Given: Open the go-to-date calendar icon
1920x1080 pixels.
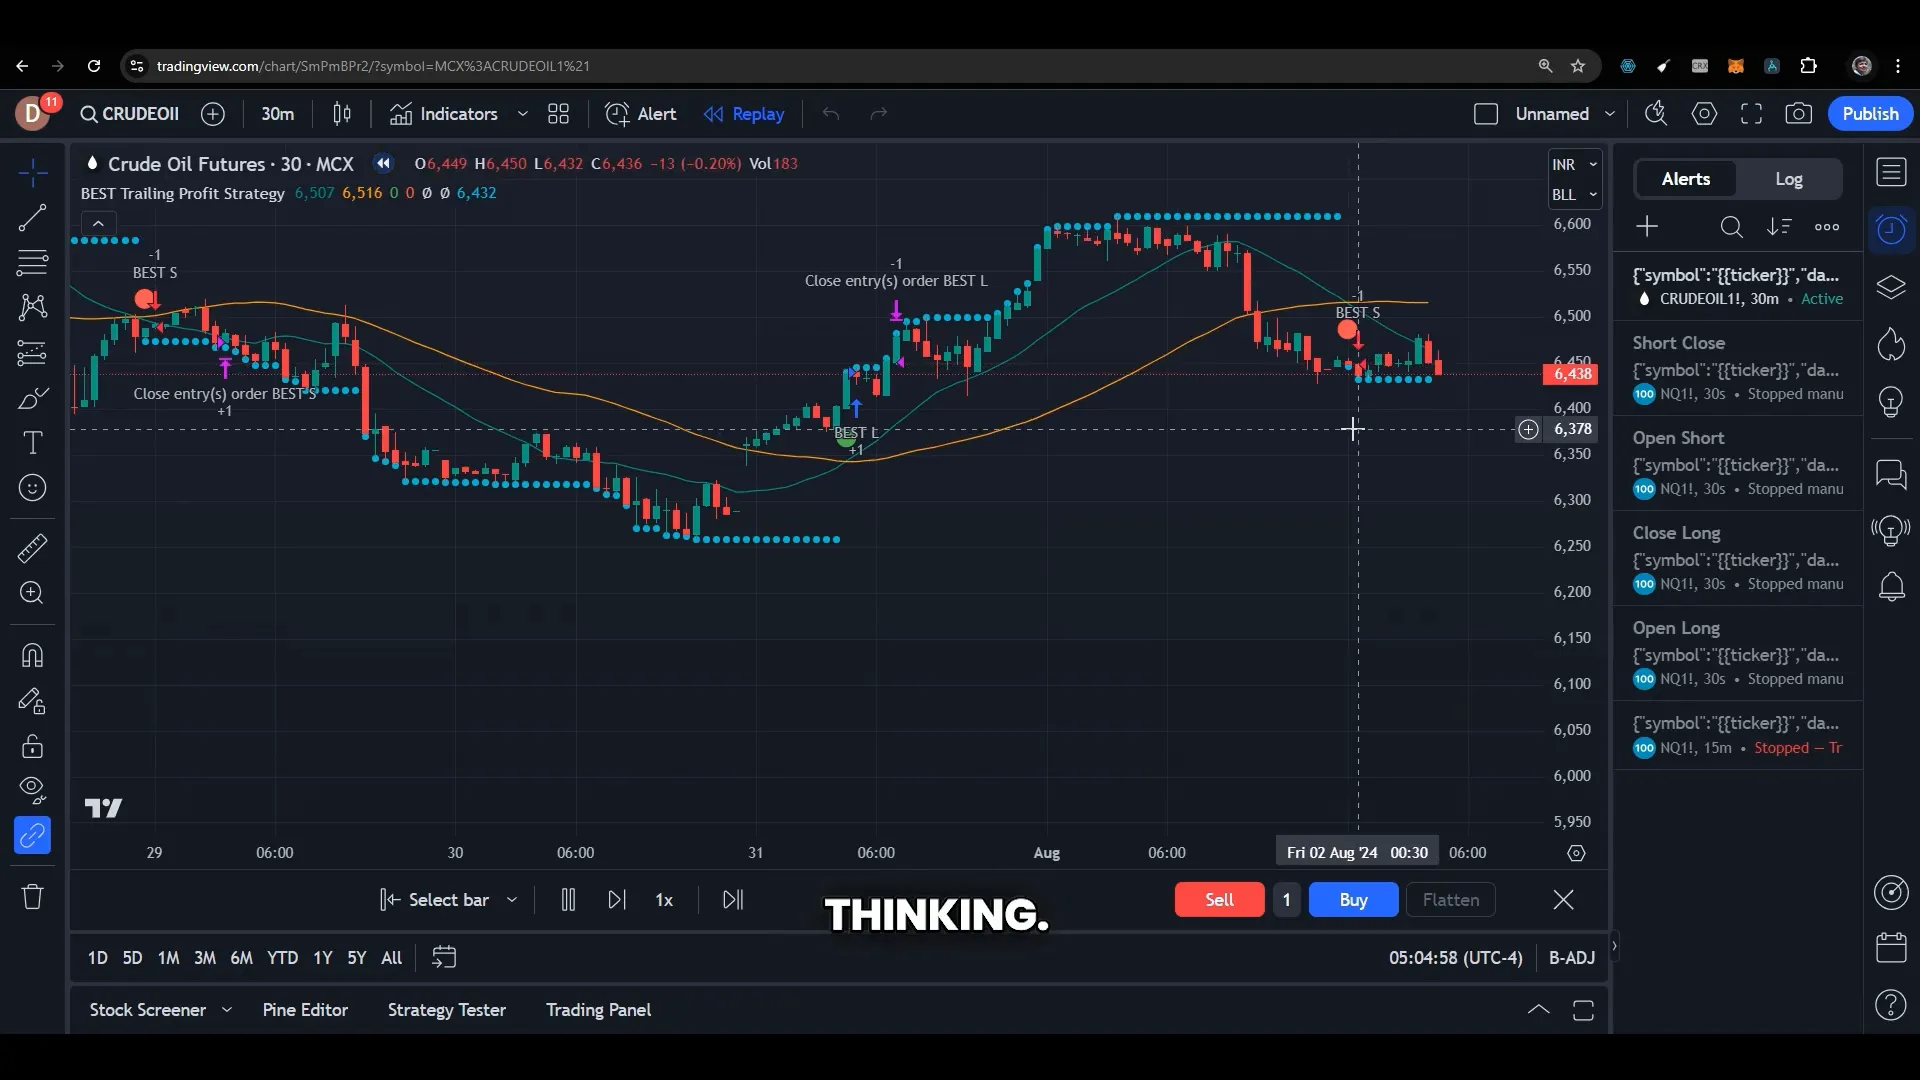Looking at the screenshot, I should (444, 958).
